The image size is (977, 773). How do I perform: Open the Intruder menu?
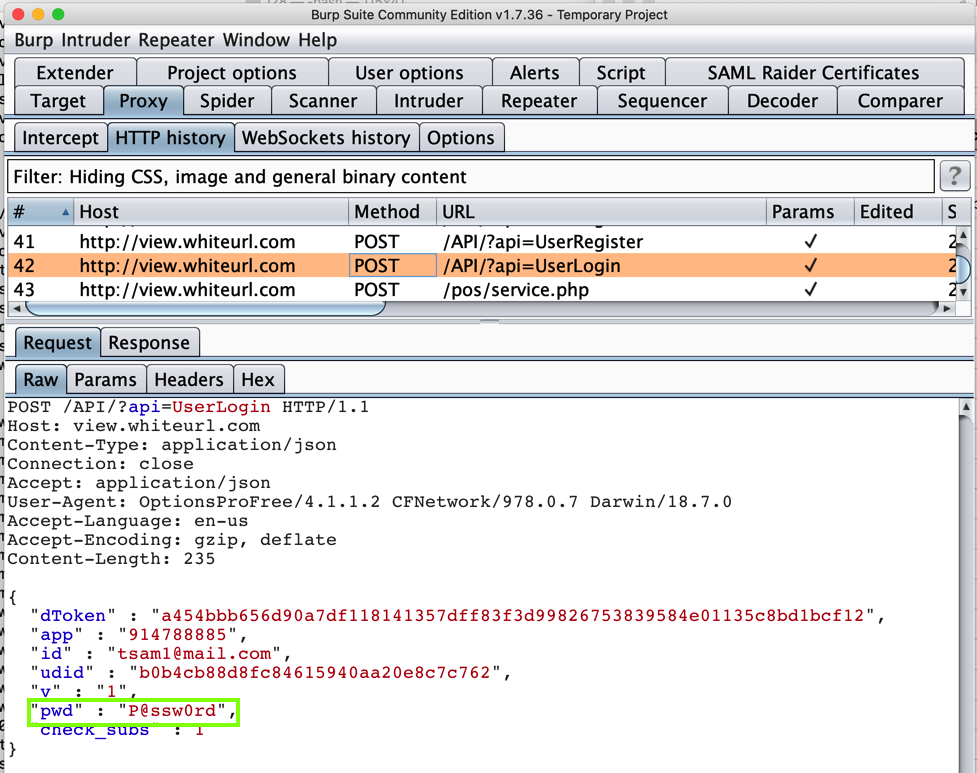pyautogui.click(x=97, y=40)
